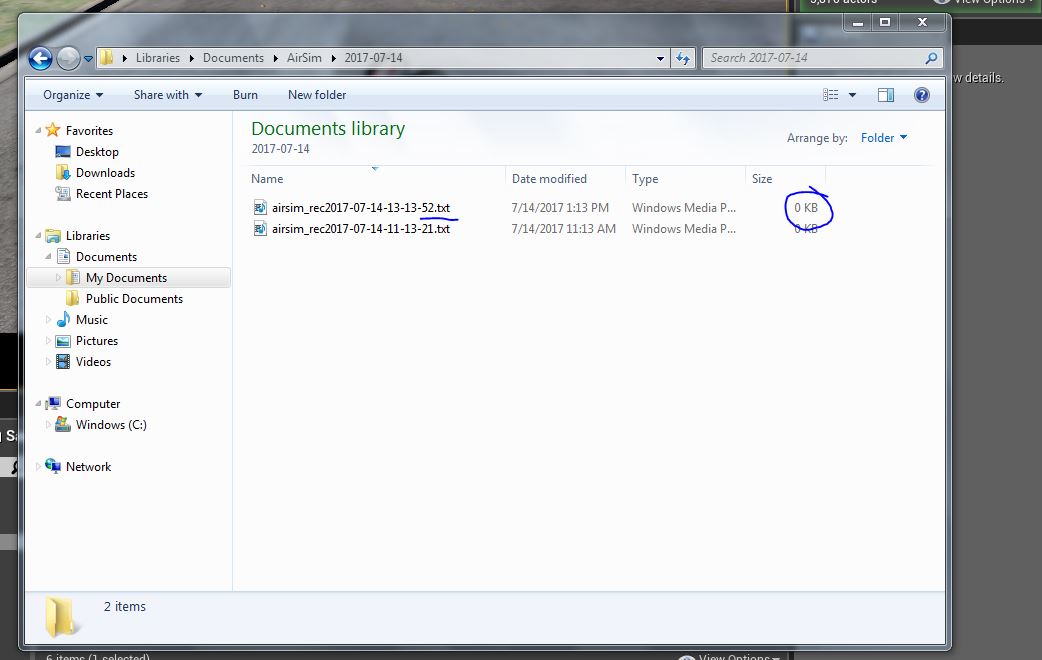The image size is (1042, 660).
Task: Click Burn in the toolbar
Action: 245,95
